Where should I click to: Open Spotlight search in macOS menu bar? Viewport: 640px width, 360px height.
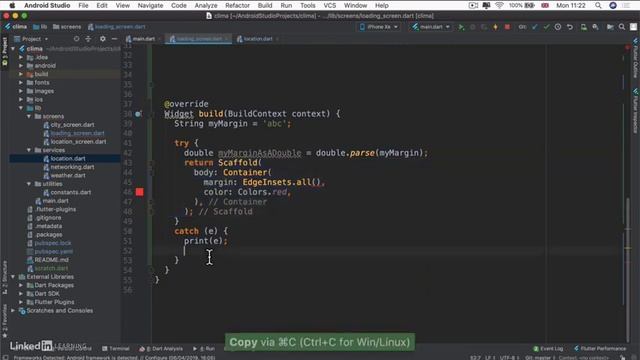598,5
